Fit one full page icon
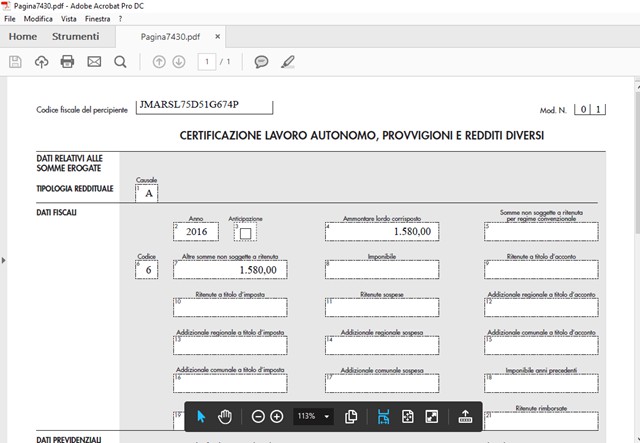The width and height of the screenshot is (640, 443). click(407, 417)
